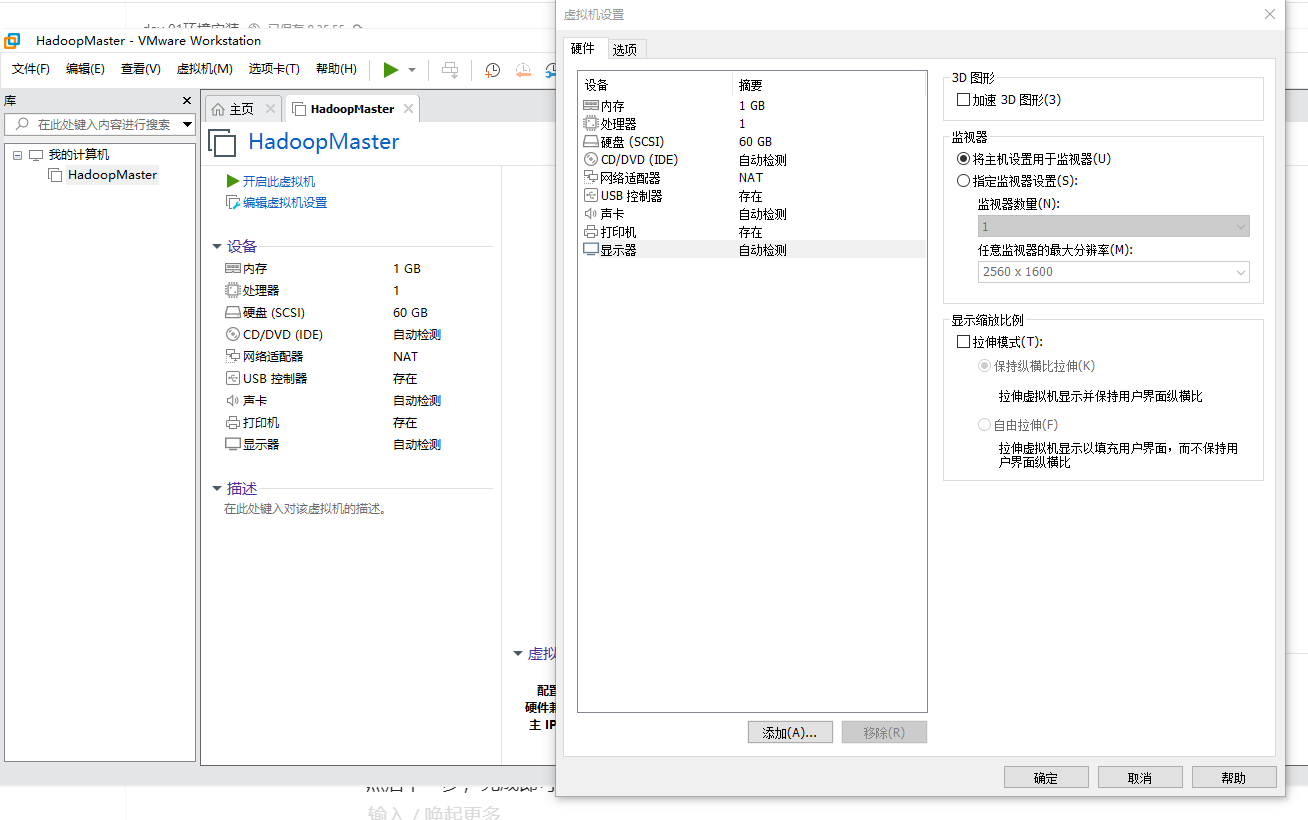Click 内存 memory icon in main window
The image size is (1308, 820).
[233, 269]
